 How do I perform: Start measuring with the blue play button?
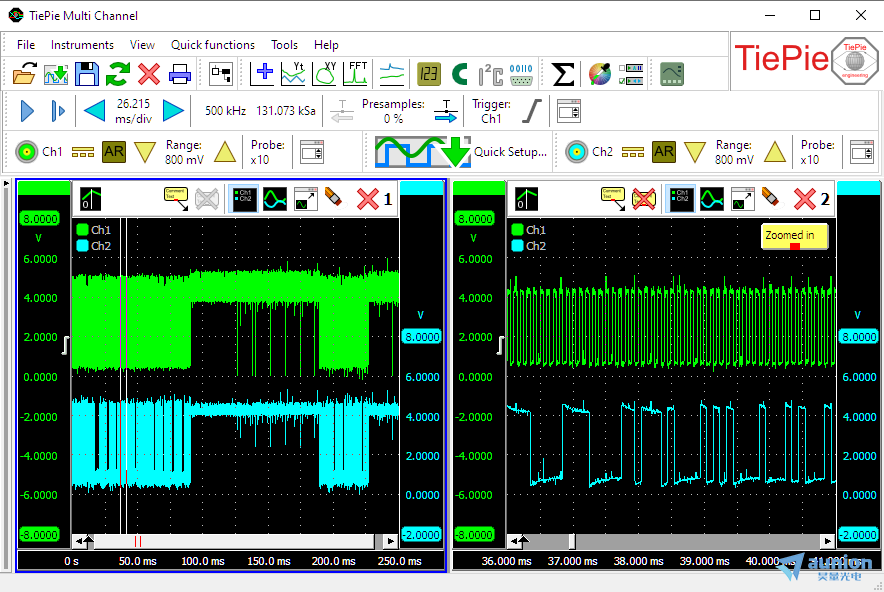coord(27,111)
